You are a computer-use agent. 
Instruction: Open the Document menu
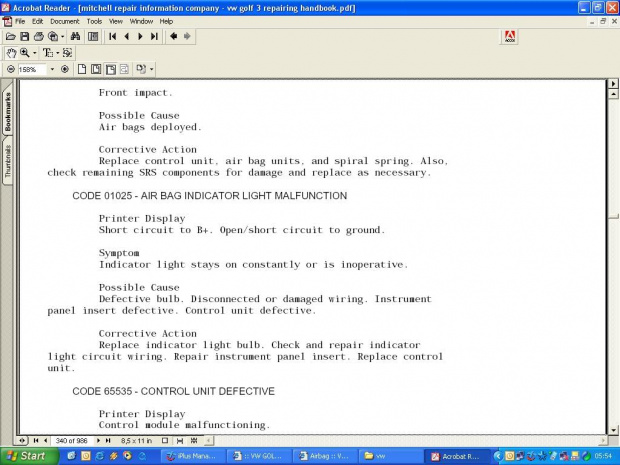64,21
